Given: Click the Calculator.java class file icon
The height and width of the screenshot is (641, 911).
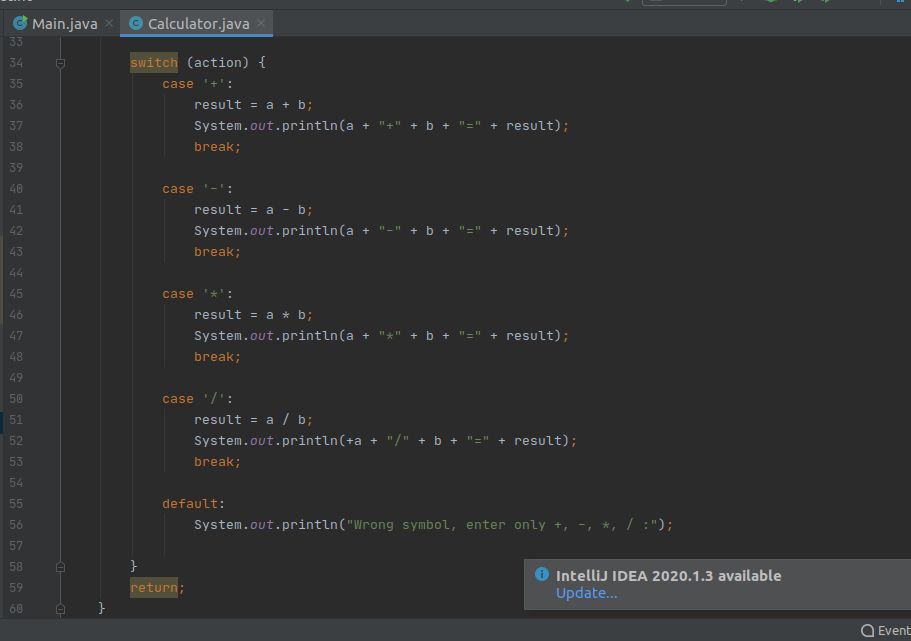Looking at the screenshot, I should click(x=136, y=23).
